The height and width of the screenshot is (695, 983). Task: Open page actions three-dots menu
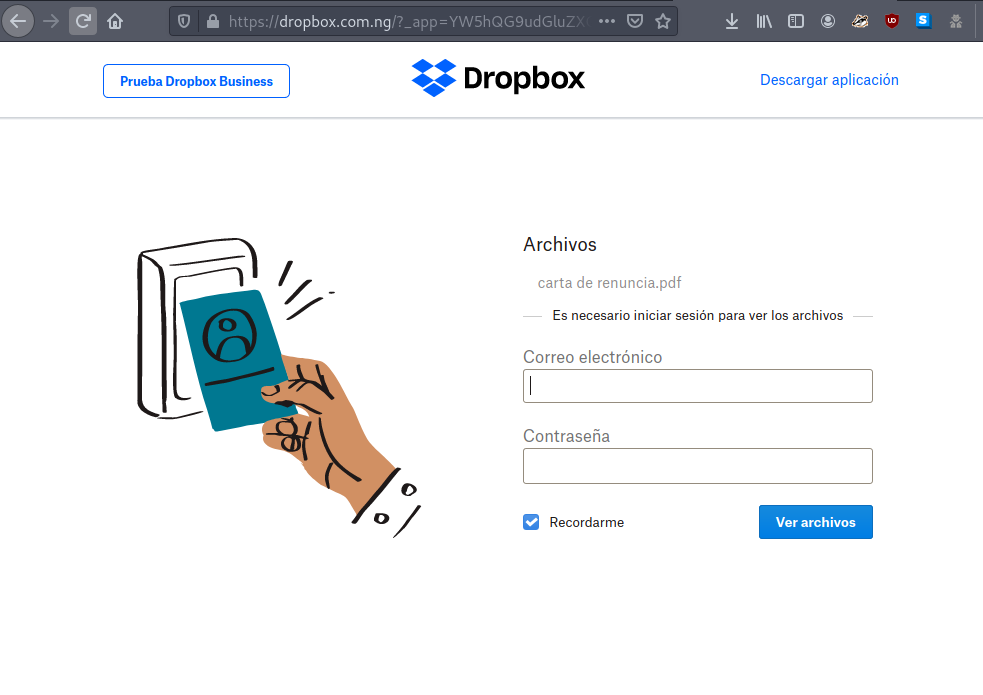point(606,21)
